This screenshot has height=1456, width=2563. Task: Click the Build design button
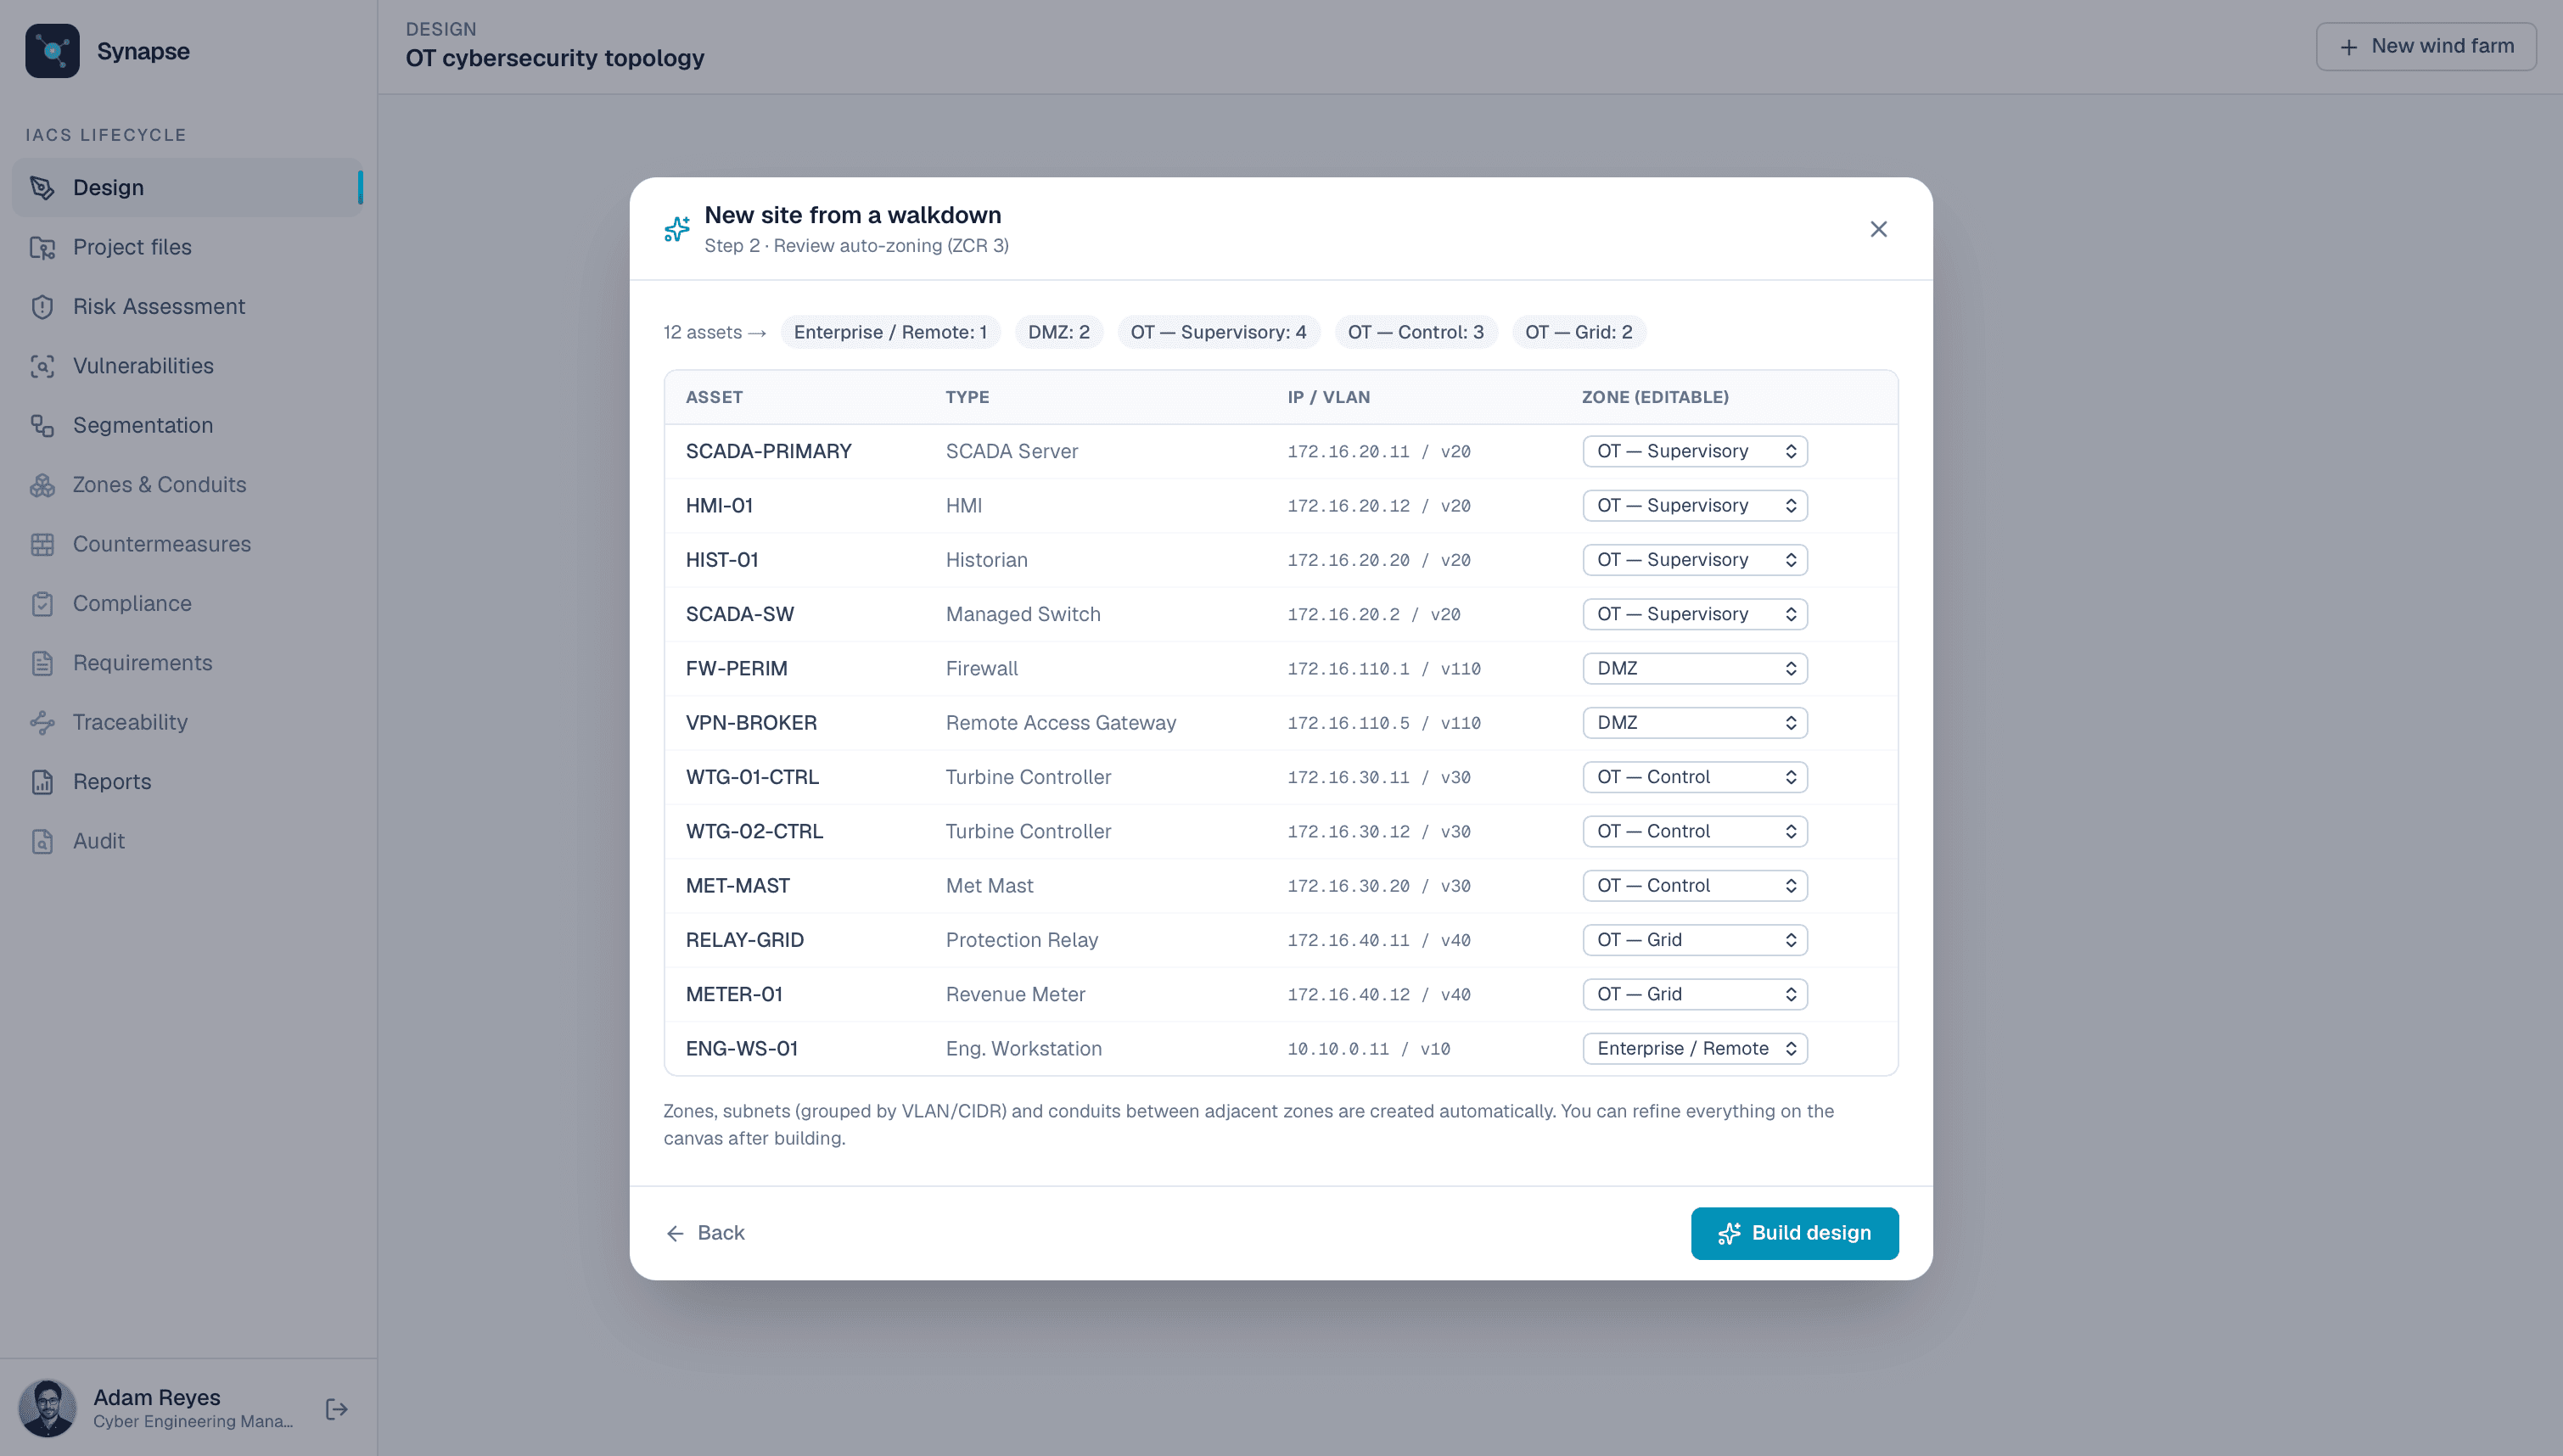pyautogui.click(x=1794, y=1233)
